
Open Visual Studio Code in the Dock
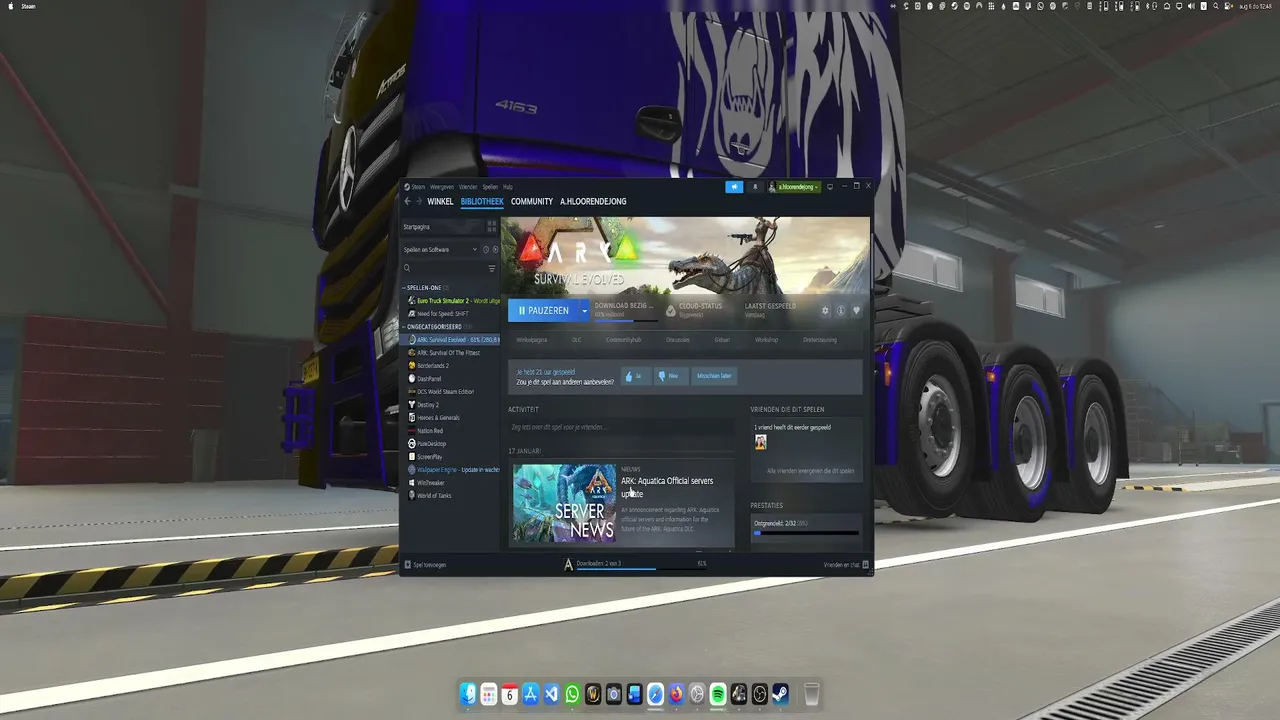click(x=551, y=694)
